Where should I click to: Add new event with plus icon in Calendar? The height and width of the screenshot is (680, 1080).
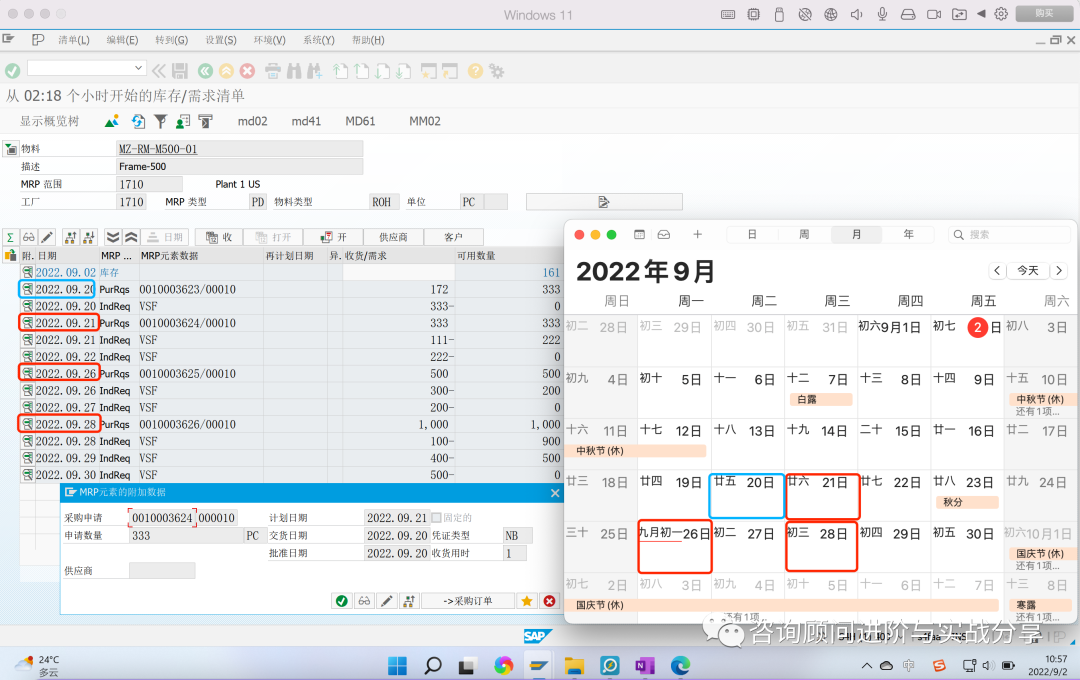click(x=697, y=235)
